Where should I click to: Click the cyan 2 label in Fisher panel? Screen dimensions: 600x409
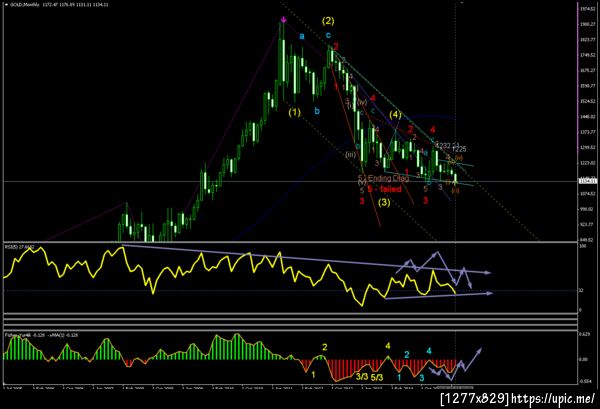[407, 355]
